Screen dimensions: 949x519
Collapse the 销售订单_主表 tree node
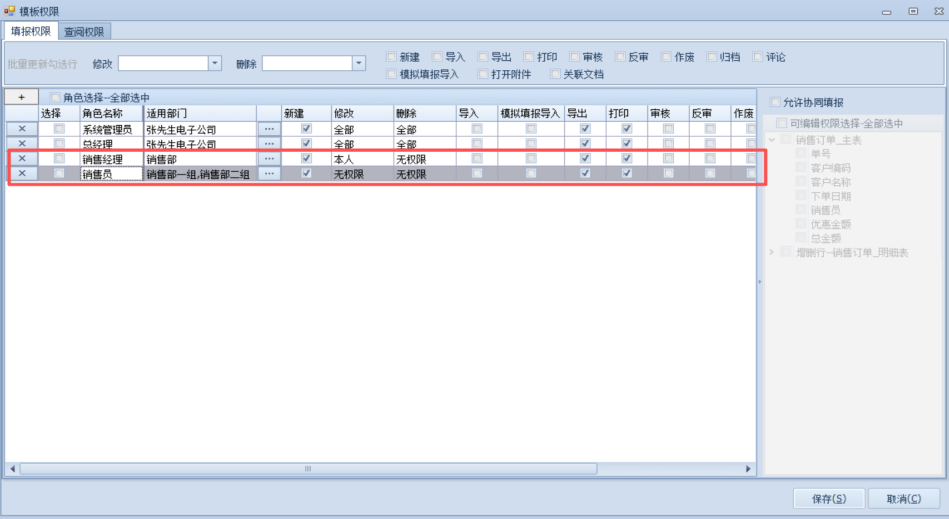[771, 139]
